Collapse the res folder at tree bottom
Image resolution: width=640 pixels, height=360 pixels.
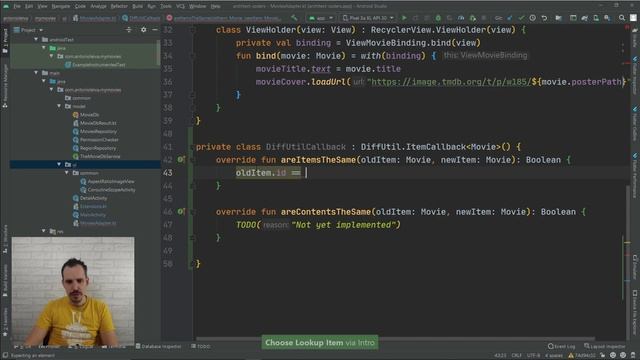tap(44, 231)
